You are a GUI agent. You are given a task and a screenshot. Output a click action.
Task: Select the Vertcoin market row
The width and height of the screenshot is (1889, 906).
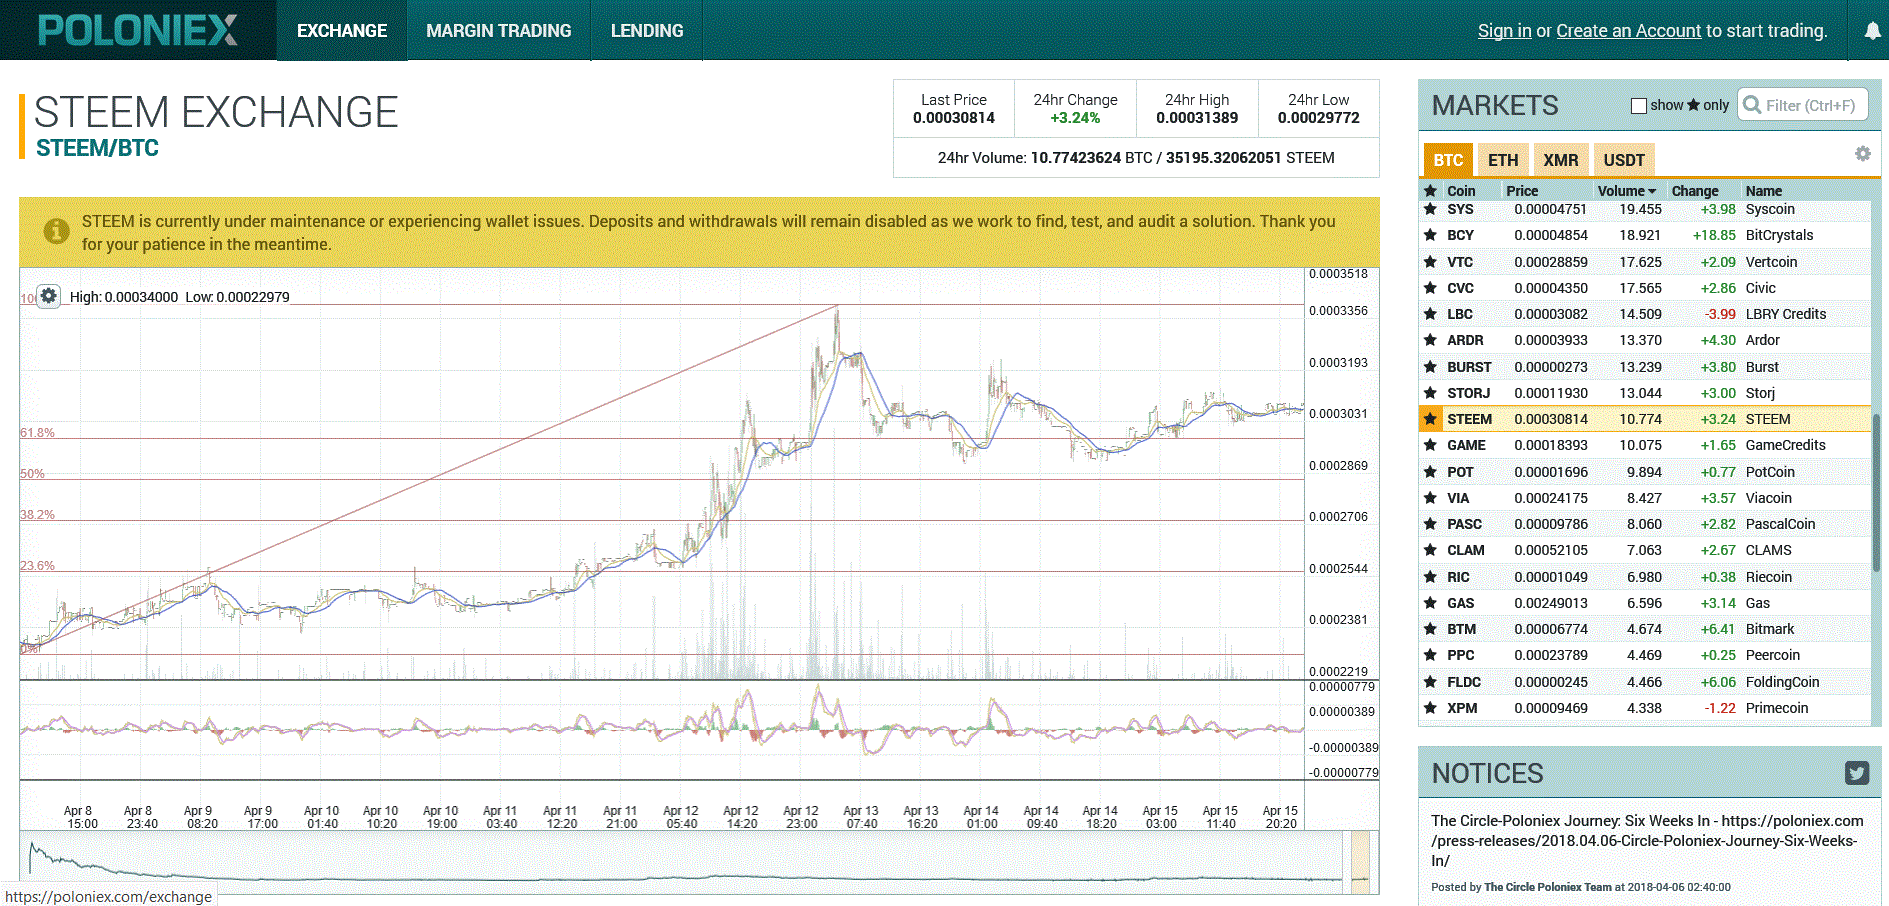1645,262
